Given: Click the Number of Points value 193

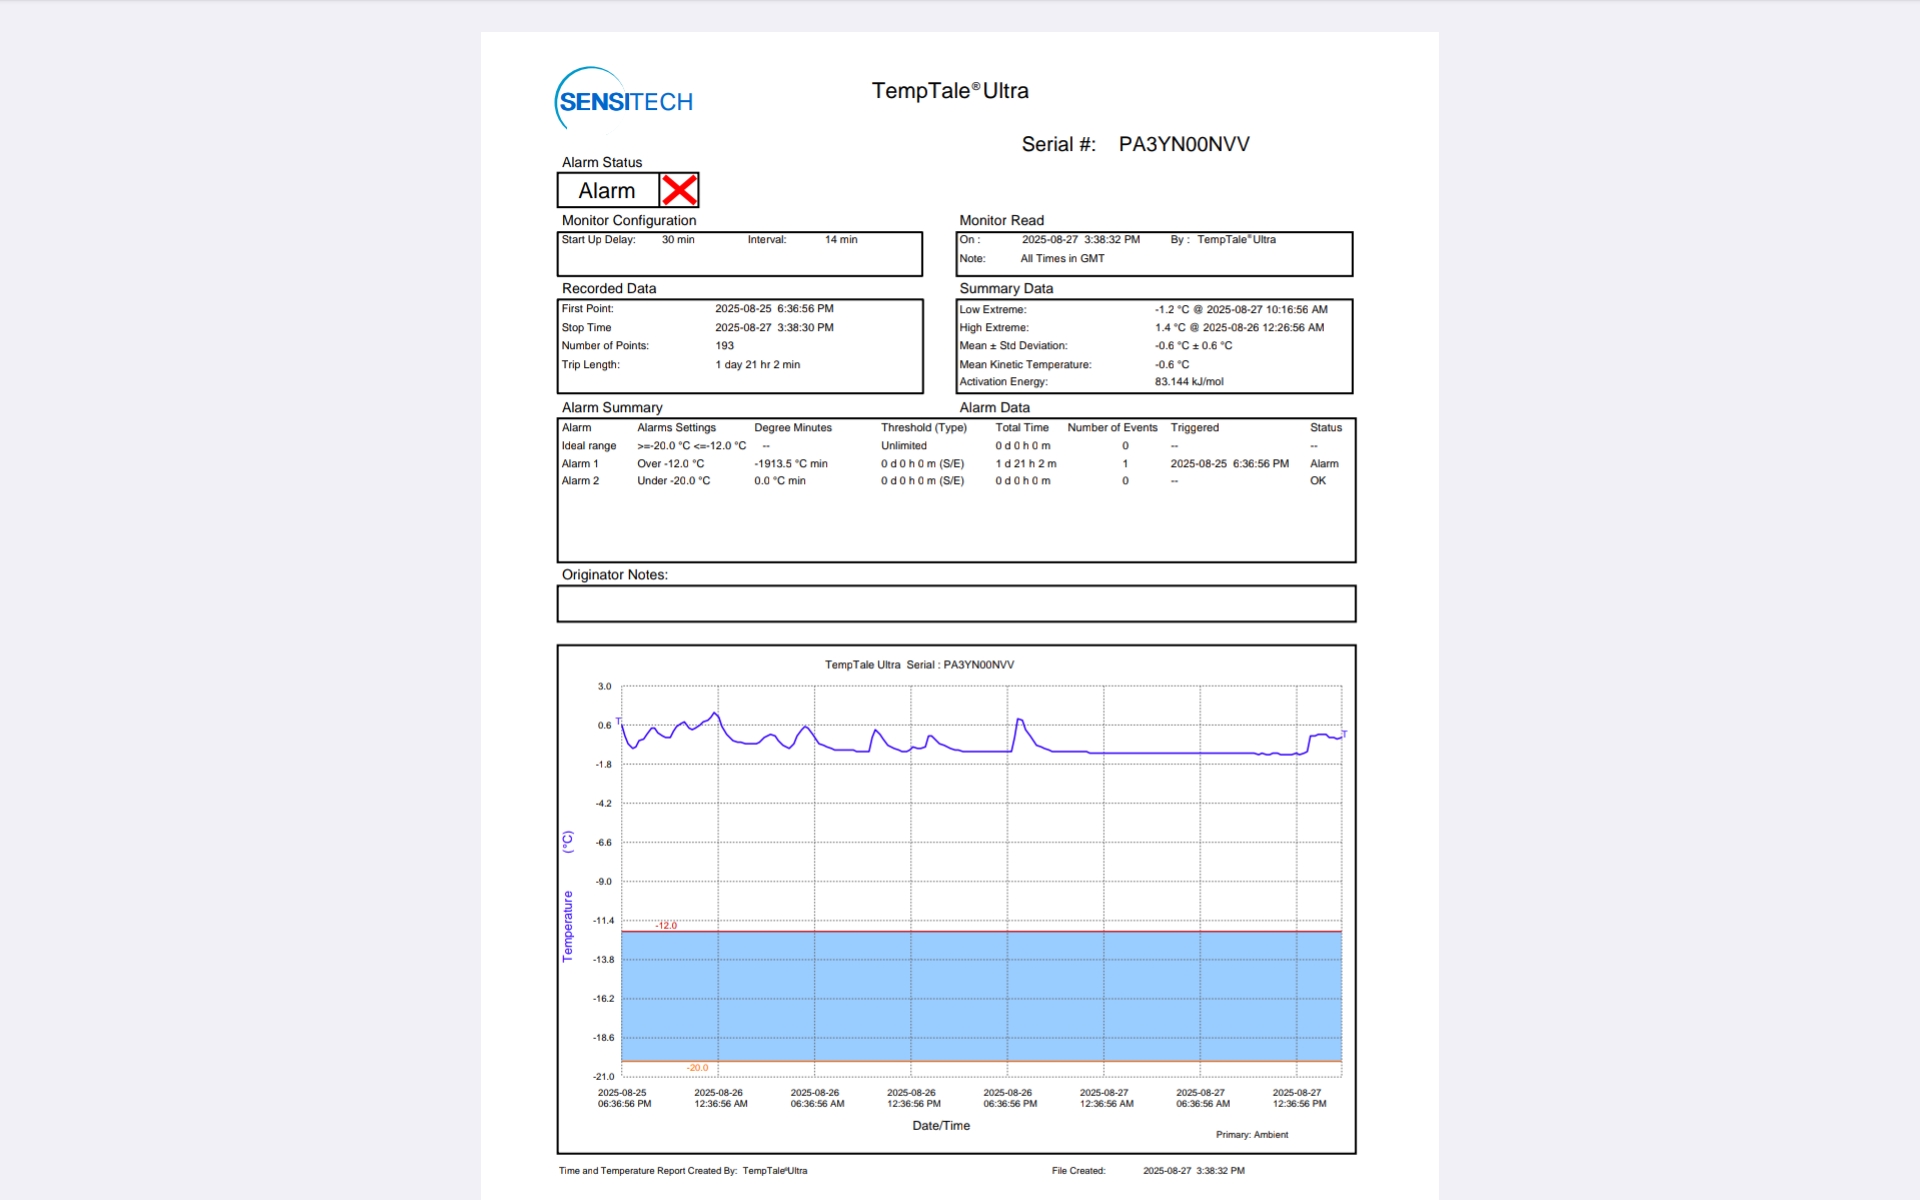Looking at the screenshot, I should tap(724, 346).
